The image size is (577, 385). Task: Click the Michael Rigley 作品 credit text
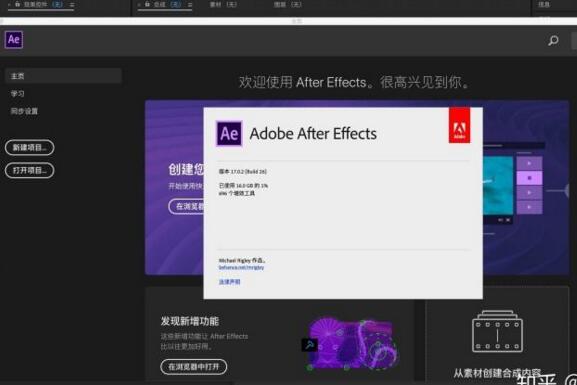[242, 260]
